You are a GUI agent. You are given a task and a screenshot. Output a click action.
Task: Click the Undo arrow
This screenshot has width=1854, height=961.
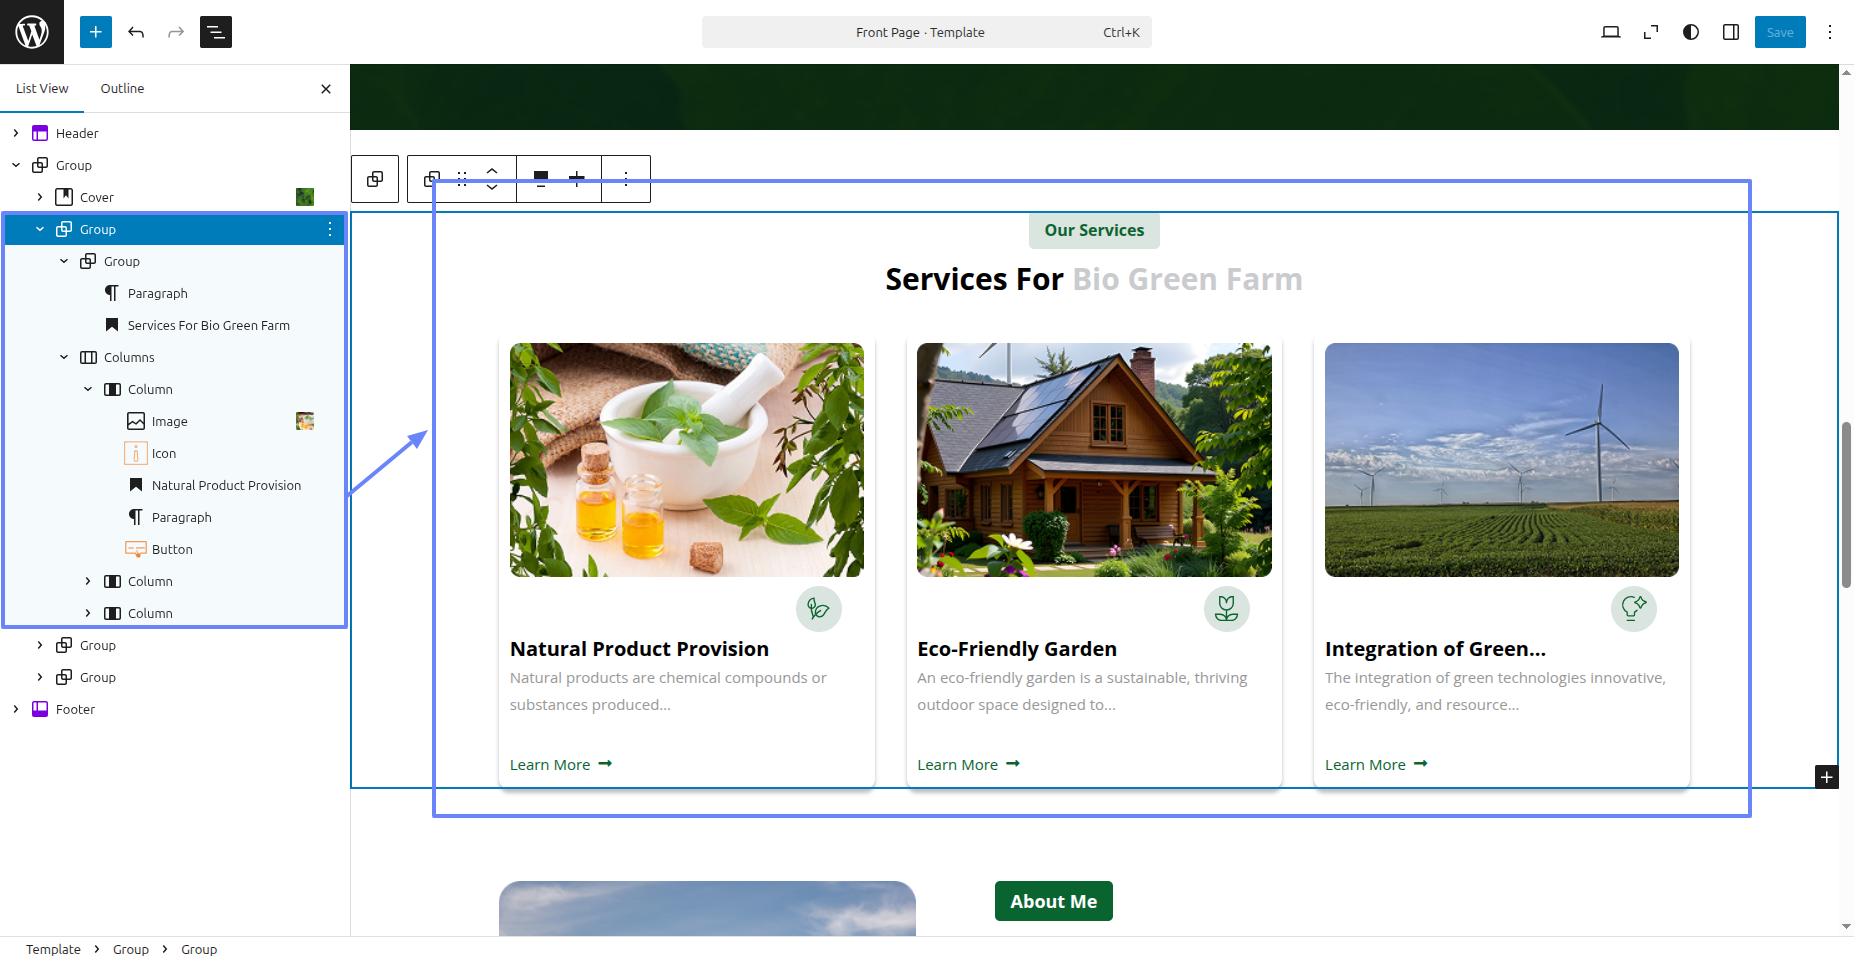pos(136,32)
